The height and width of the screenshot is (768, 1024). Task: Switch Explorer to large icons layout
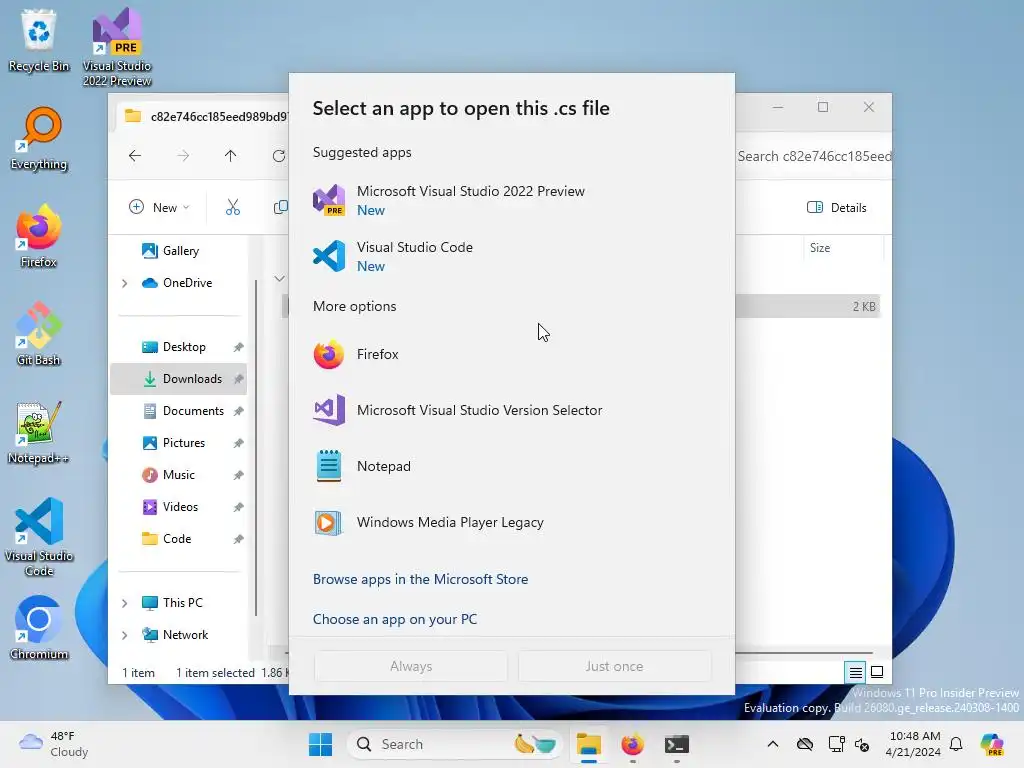(x=877, y=672)
